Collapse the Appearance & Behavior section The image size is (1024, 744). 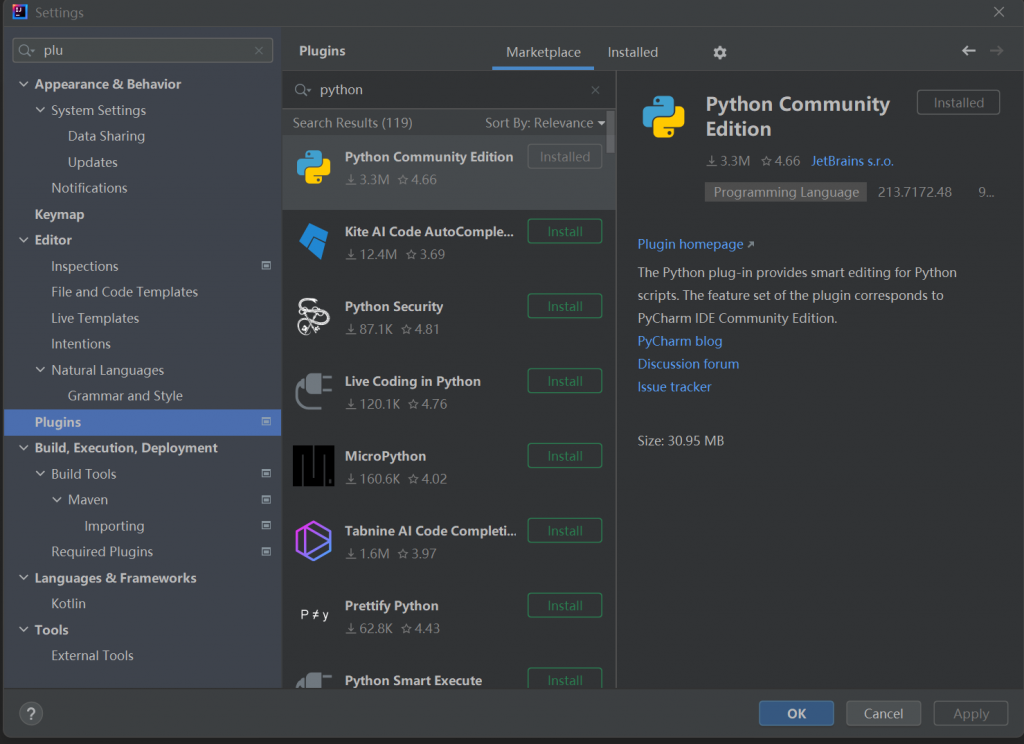(x=24, y=84)
